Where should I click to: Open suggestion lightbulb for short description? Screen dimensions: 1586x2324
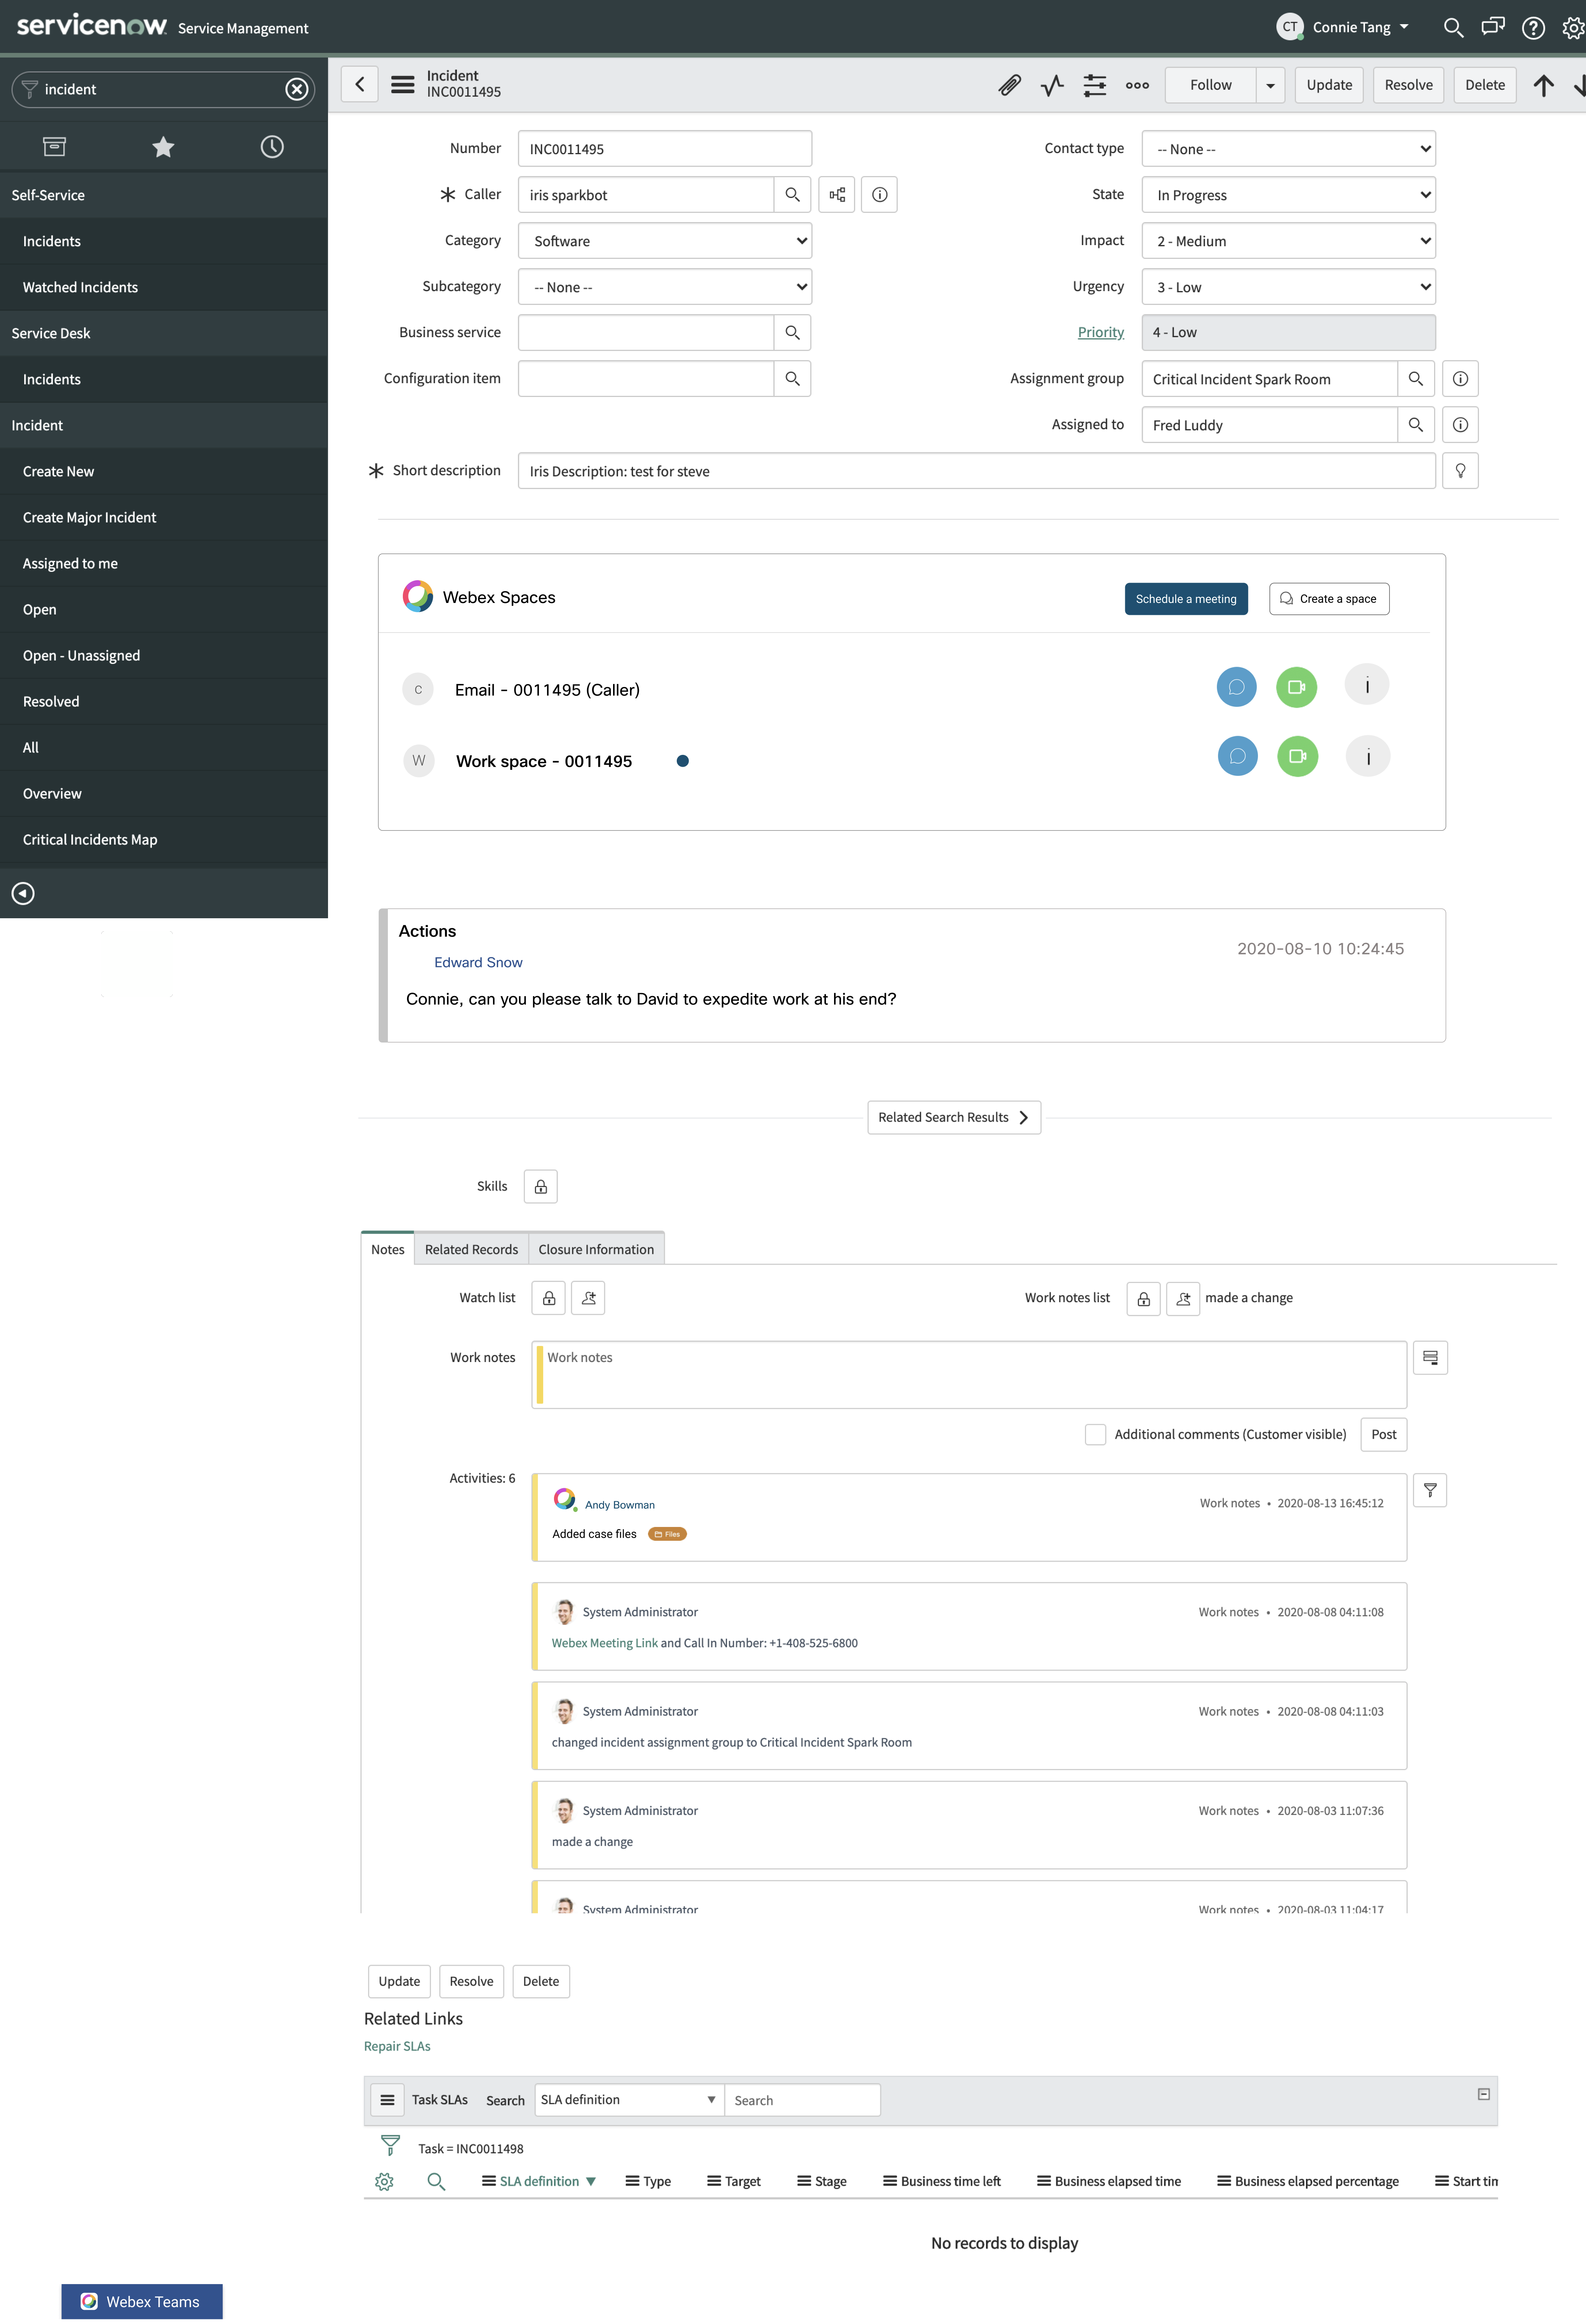click(1461, 471)
